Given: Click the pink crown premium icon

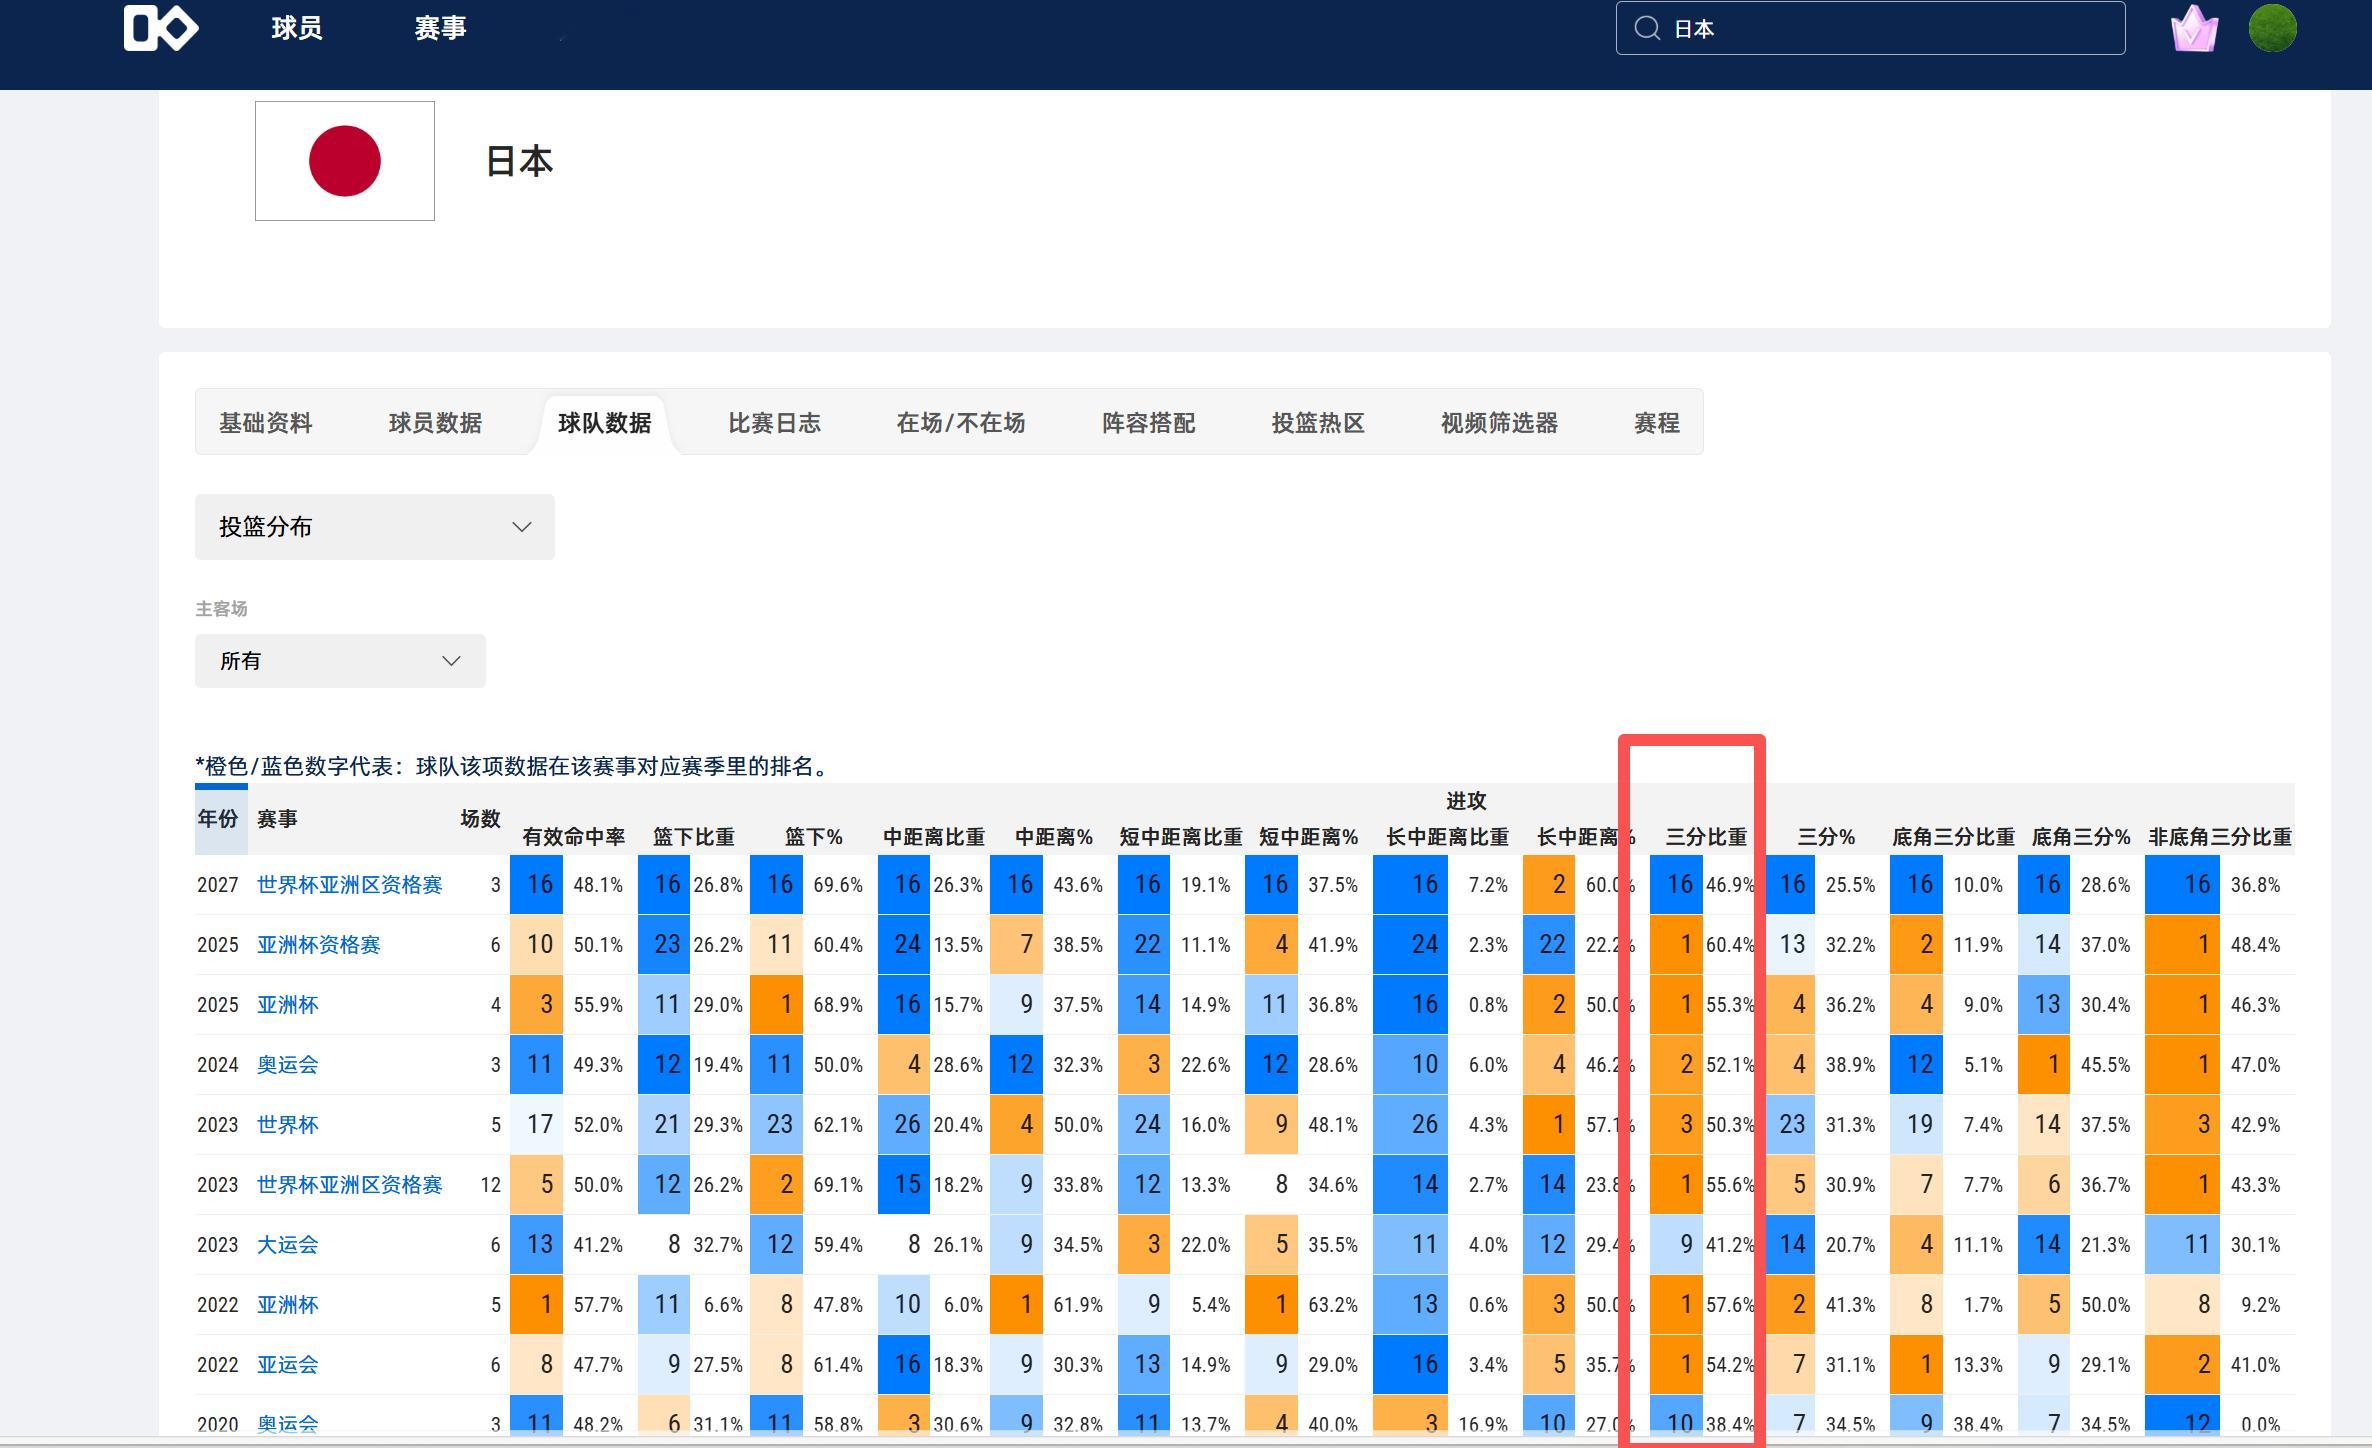Looking at the screenshot, I should [2194, 28].
